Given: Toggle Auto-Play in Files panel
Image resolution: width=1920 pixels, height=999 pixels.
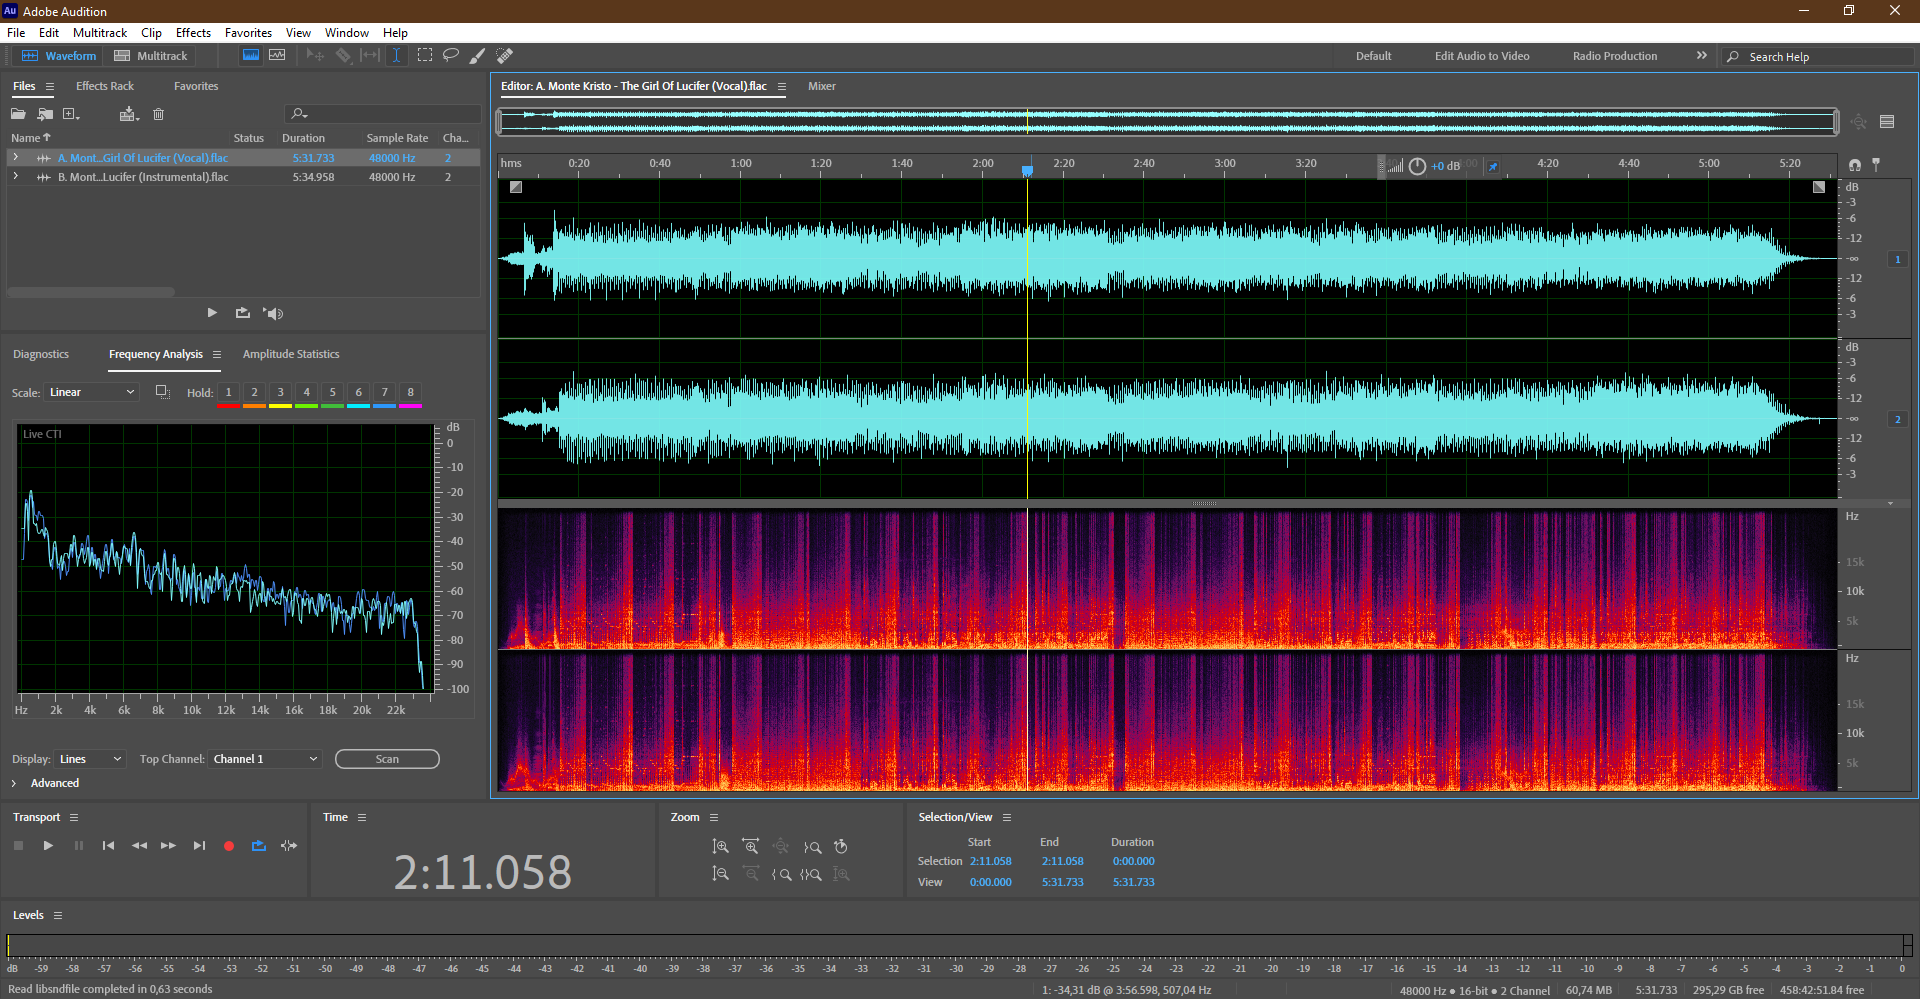Looking at the screenshot, I should [273, 313].
